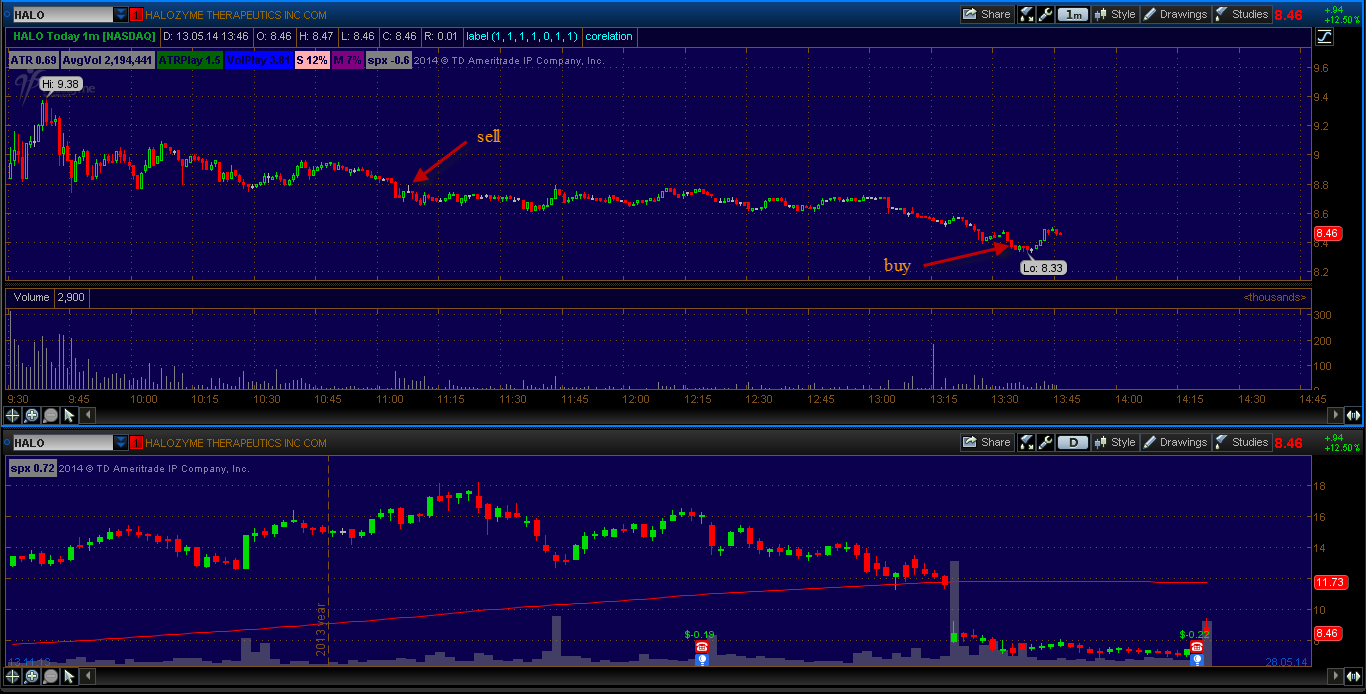Click HALO symbol input in top chart

(62, 15)
